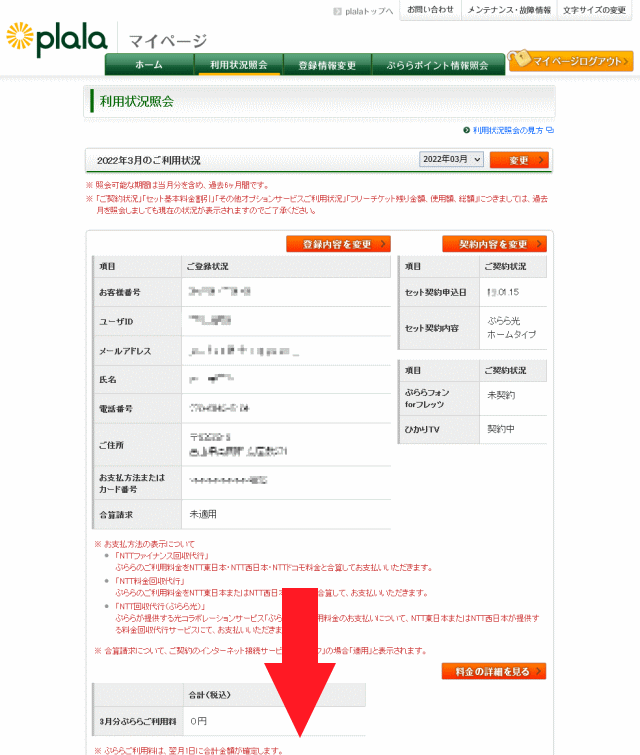Screen dimensions: 640x755
Task: Click the 合計(税込) column header
Action: [x=209, y=695]
